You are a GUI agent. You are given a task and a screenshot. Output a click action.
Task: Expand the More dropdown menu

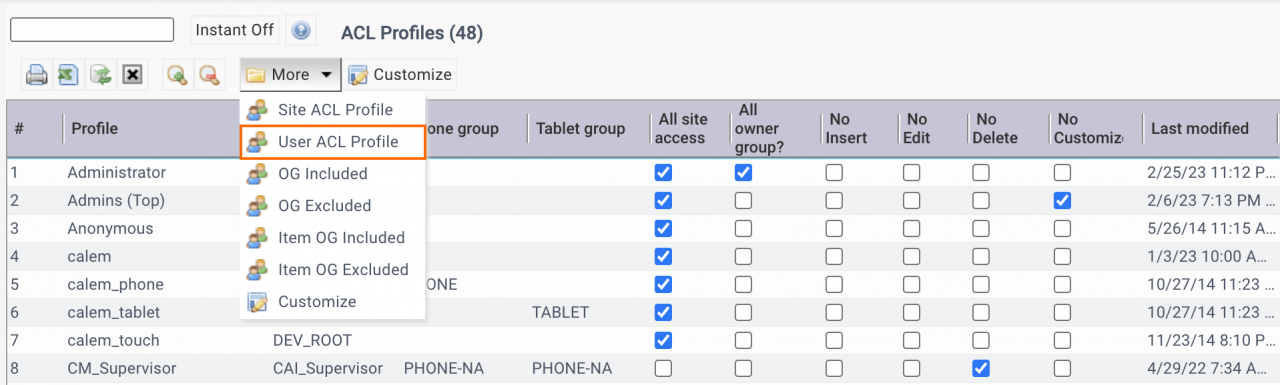[290, 74]
